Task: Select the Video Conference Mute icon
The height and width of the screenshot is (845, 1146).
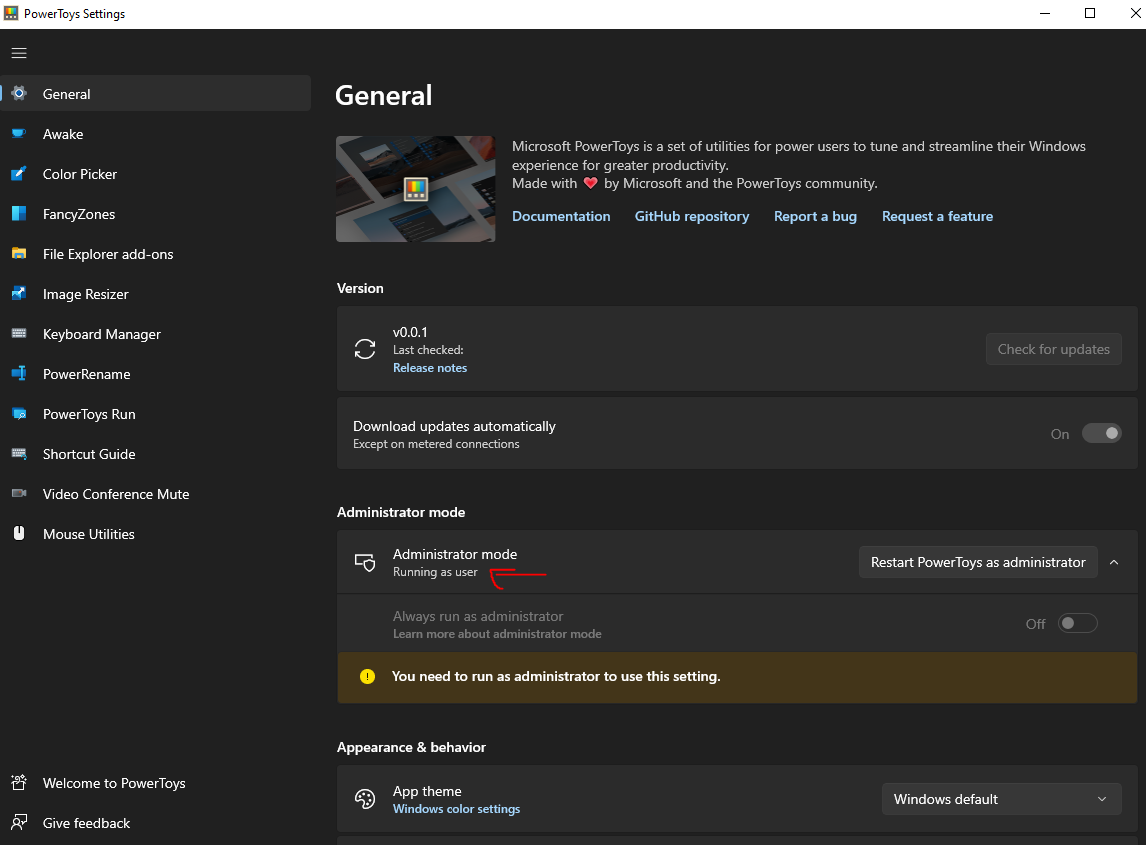Action: point(19,494)
